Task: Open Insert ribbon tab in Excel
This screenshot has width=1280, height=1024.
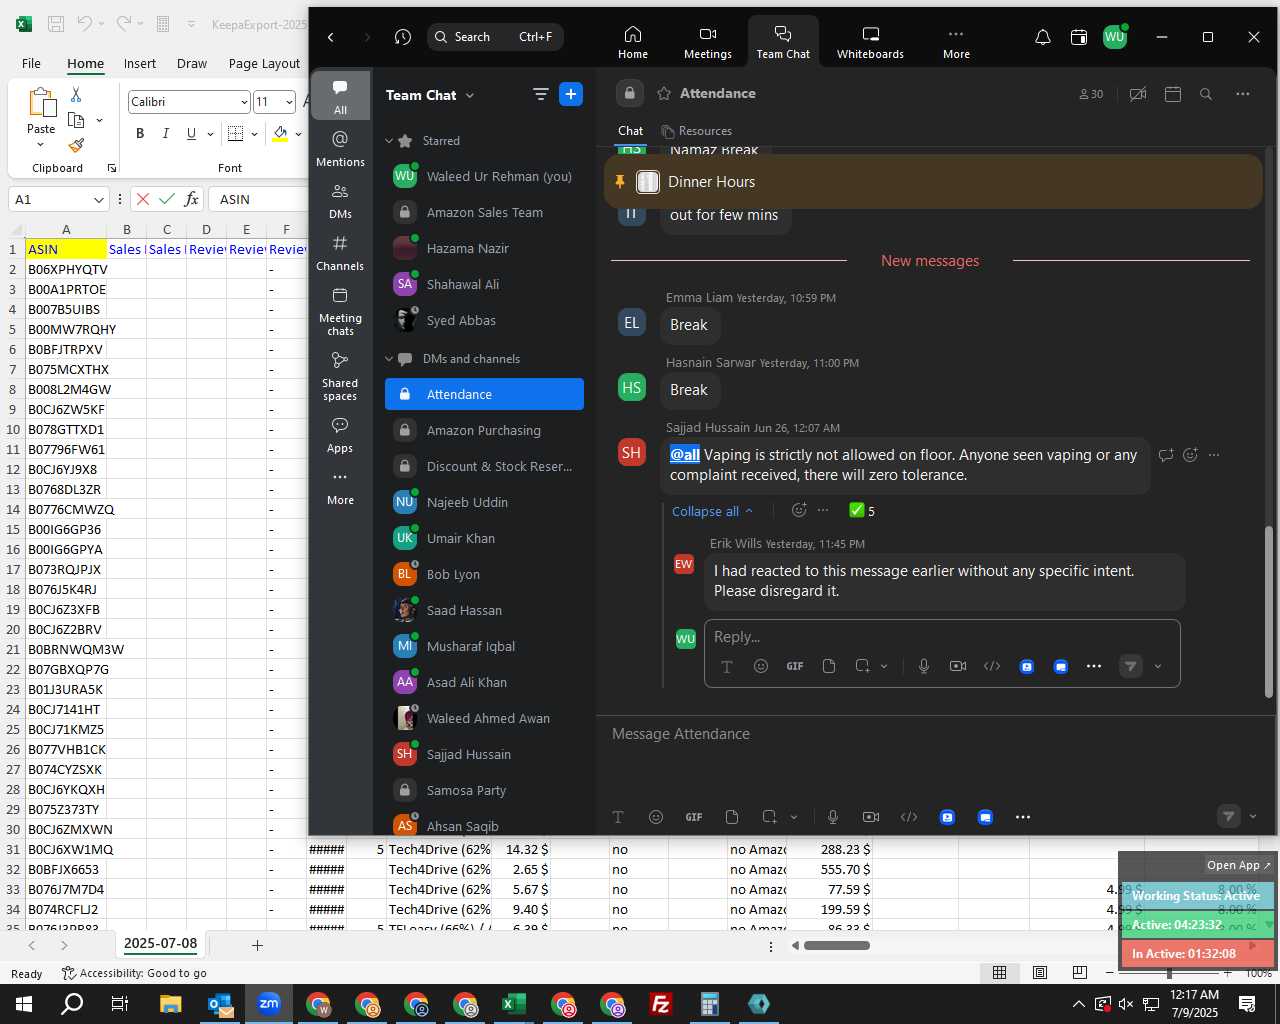Action: [x=140, y=63]
